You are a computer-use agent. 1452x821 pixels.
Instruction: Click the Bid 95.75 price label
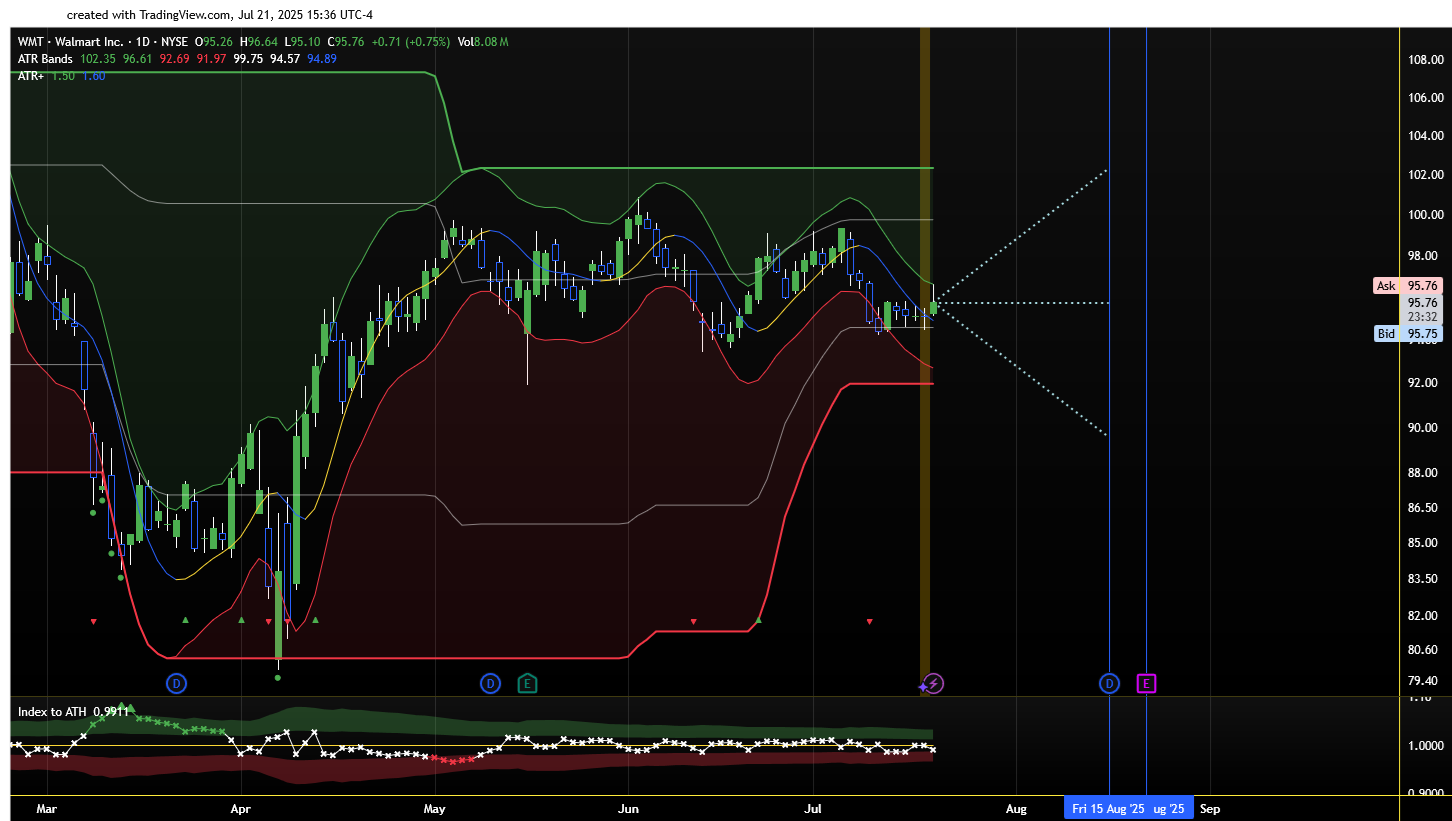click(1408, 334)
